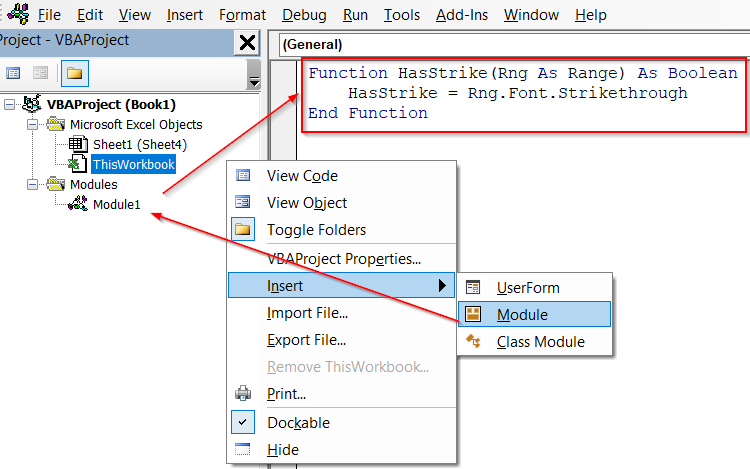The image size is (750, 469).
Task: Open the (General) object dropdown
Action: [x=514, y=44]
